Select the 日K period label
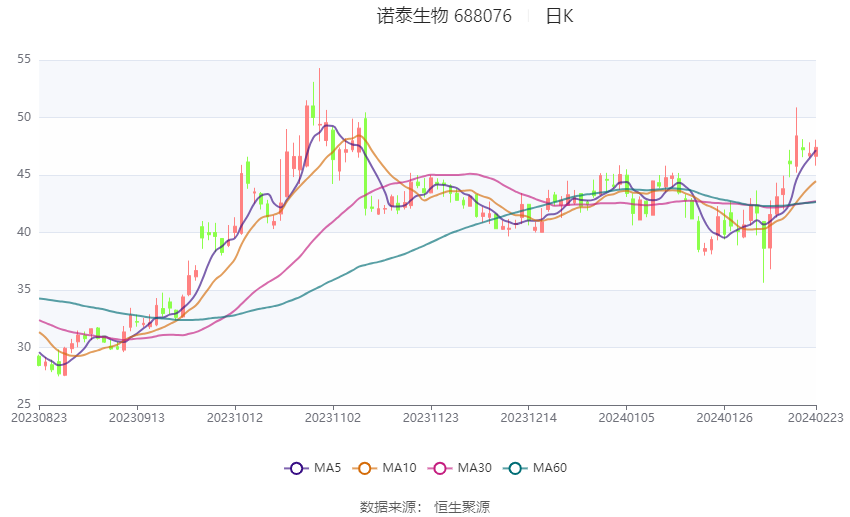 559,16
